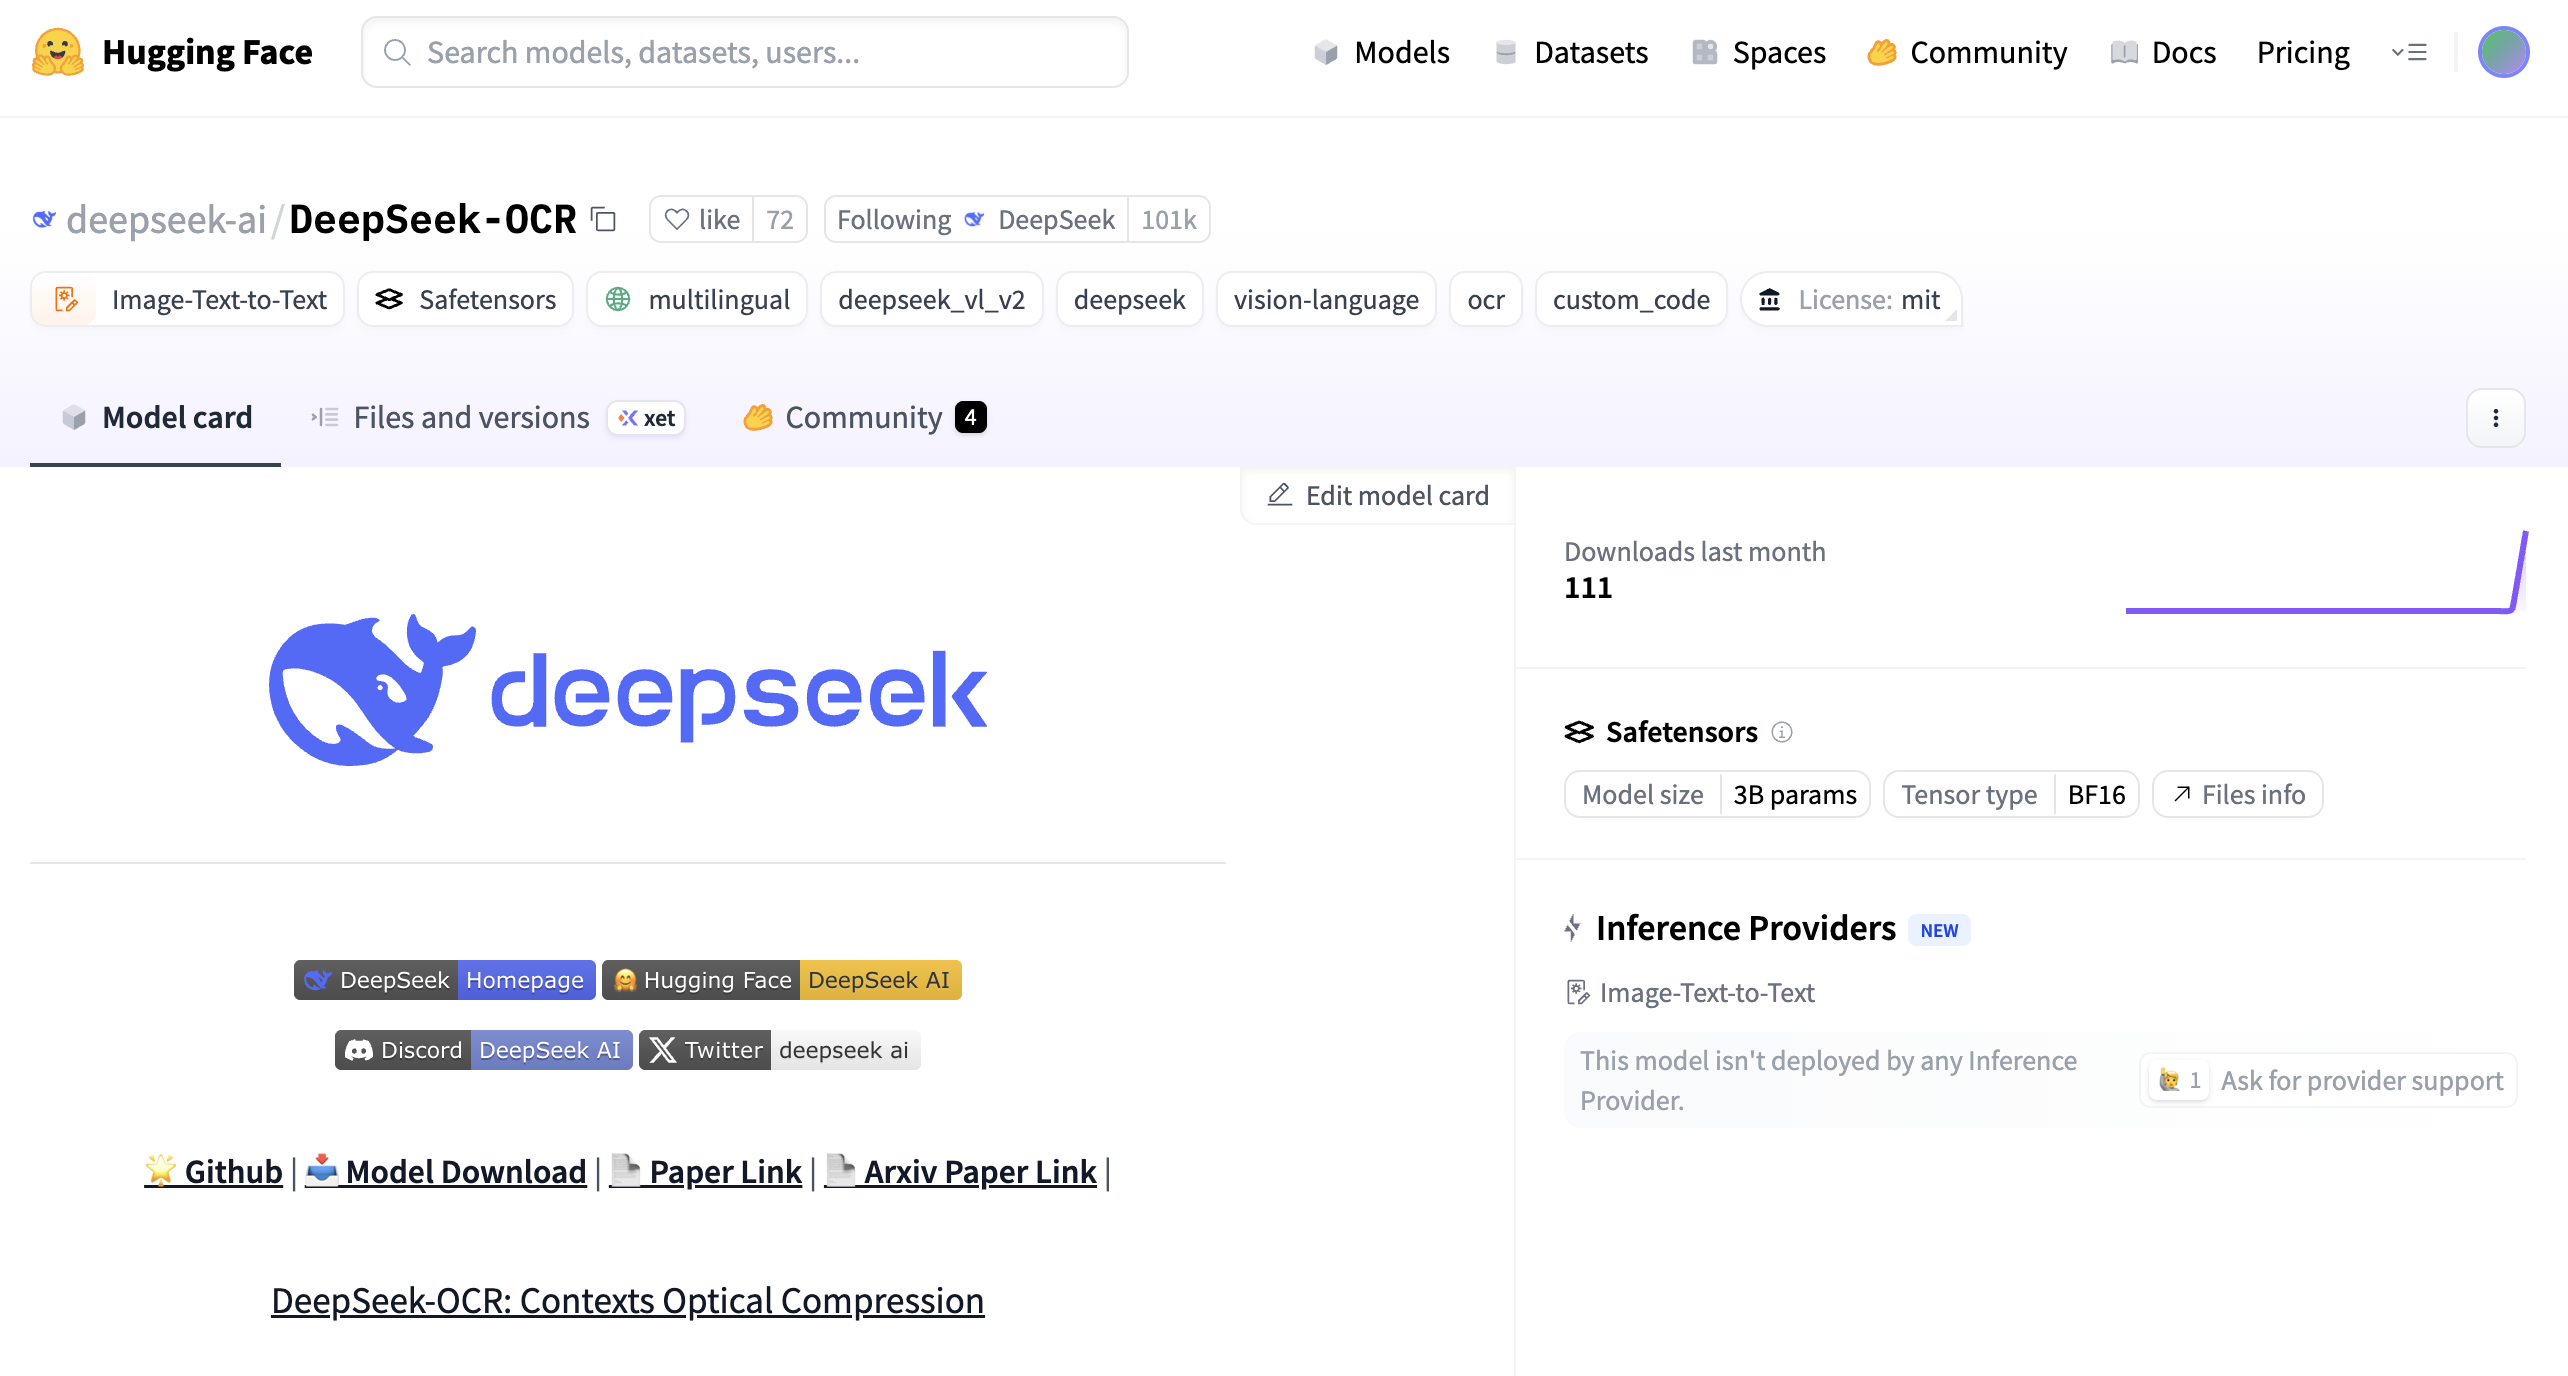This screenshot has height=1376, width=2568.
Task: Toggle like on the DeepSeek-OCR model
Action: coord(702,219)
